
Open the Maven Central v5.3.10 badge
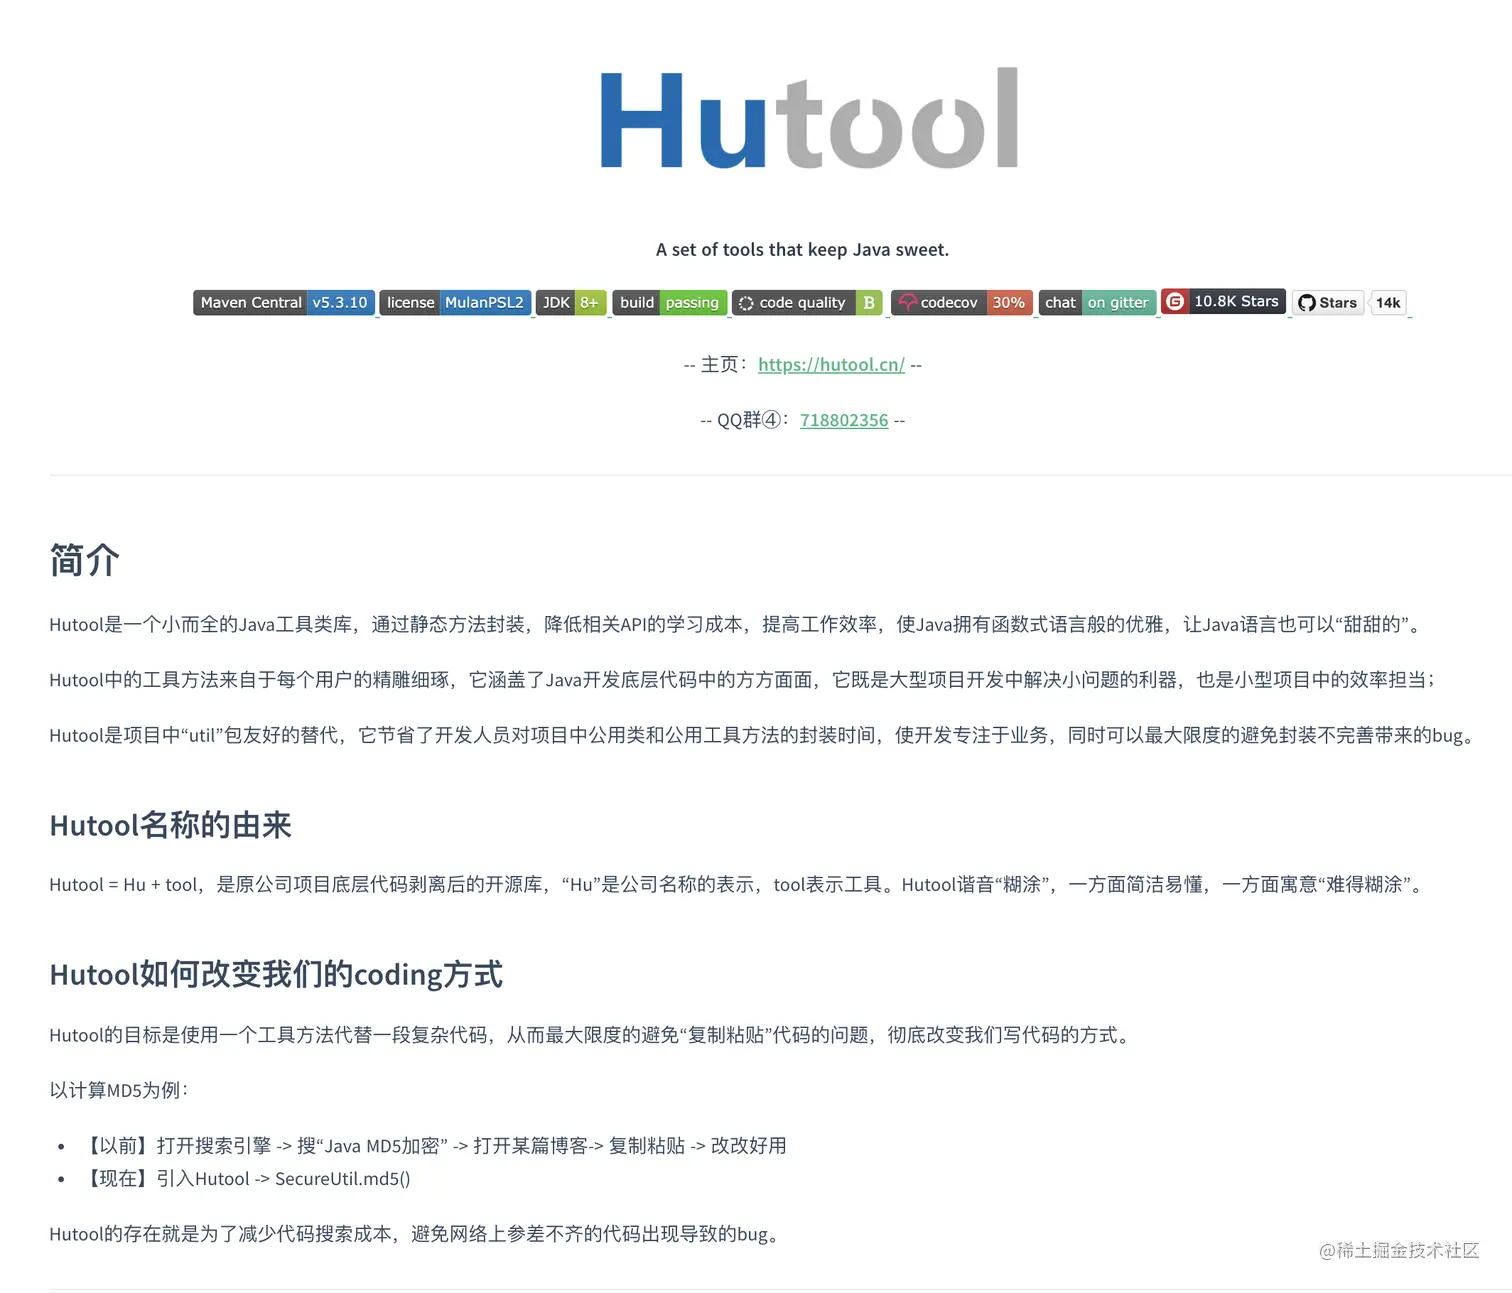click(x=284, y=302)
